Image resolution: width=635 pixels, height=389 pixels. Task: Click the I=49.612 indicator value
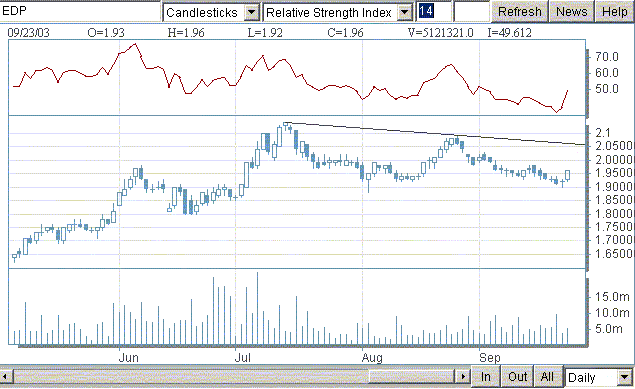(x=509, y=33)
